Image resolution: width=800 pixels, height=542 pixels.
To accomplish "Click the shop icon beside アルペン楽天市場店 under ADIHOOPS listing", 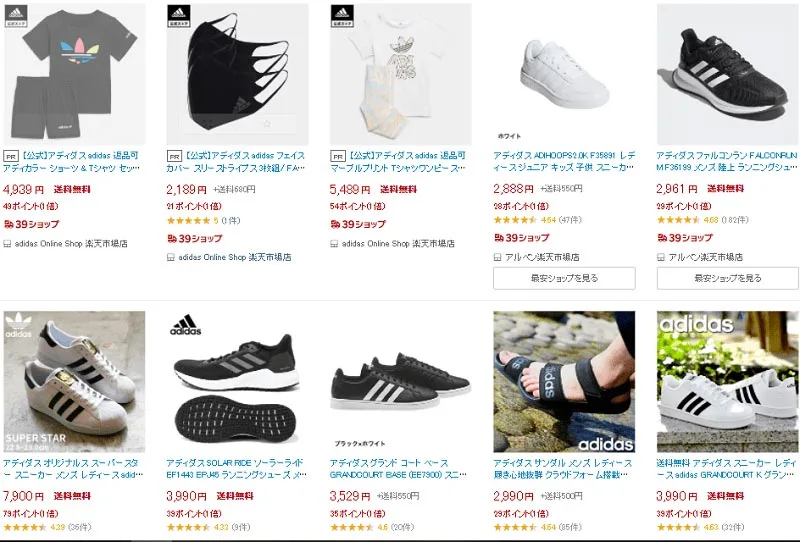I will click(498, 257).
